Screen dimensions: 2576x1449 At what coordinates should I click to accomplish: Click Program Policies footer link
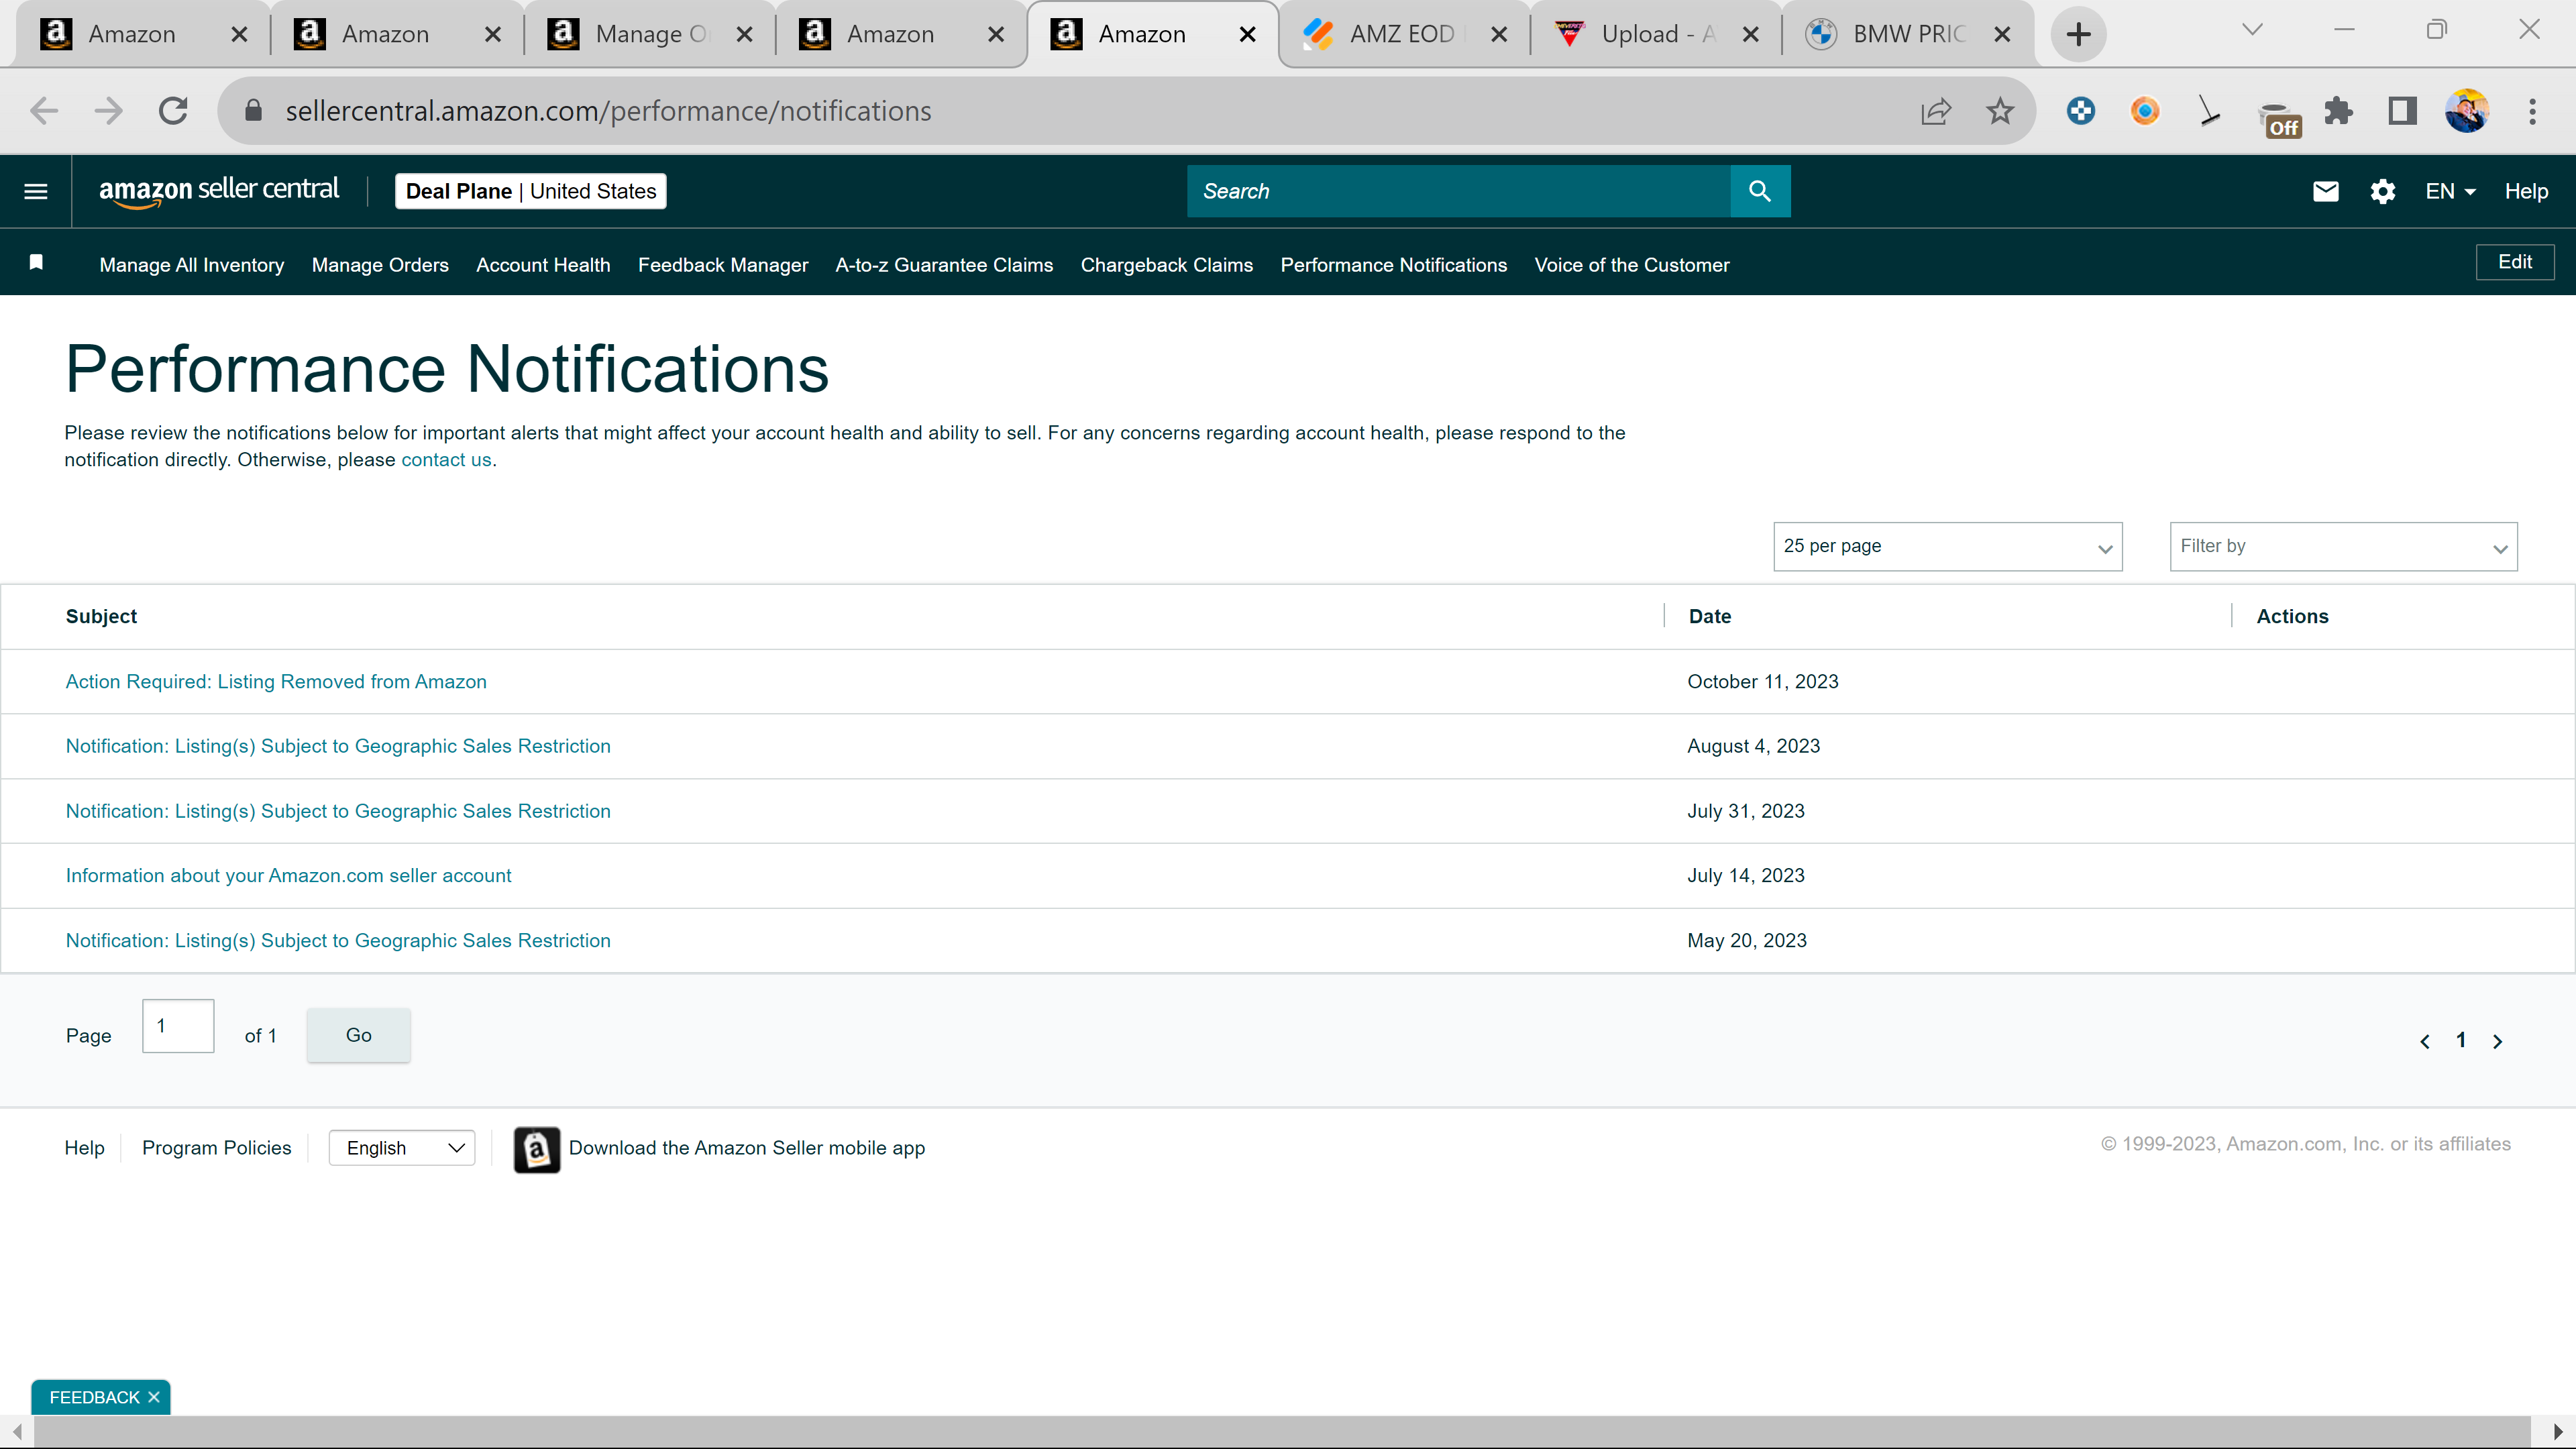[x=217, y=1148]
